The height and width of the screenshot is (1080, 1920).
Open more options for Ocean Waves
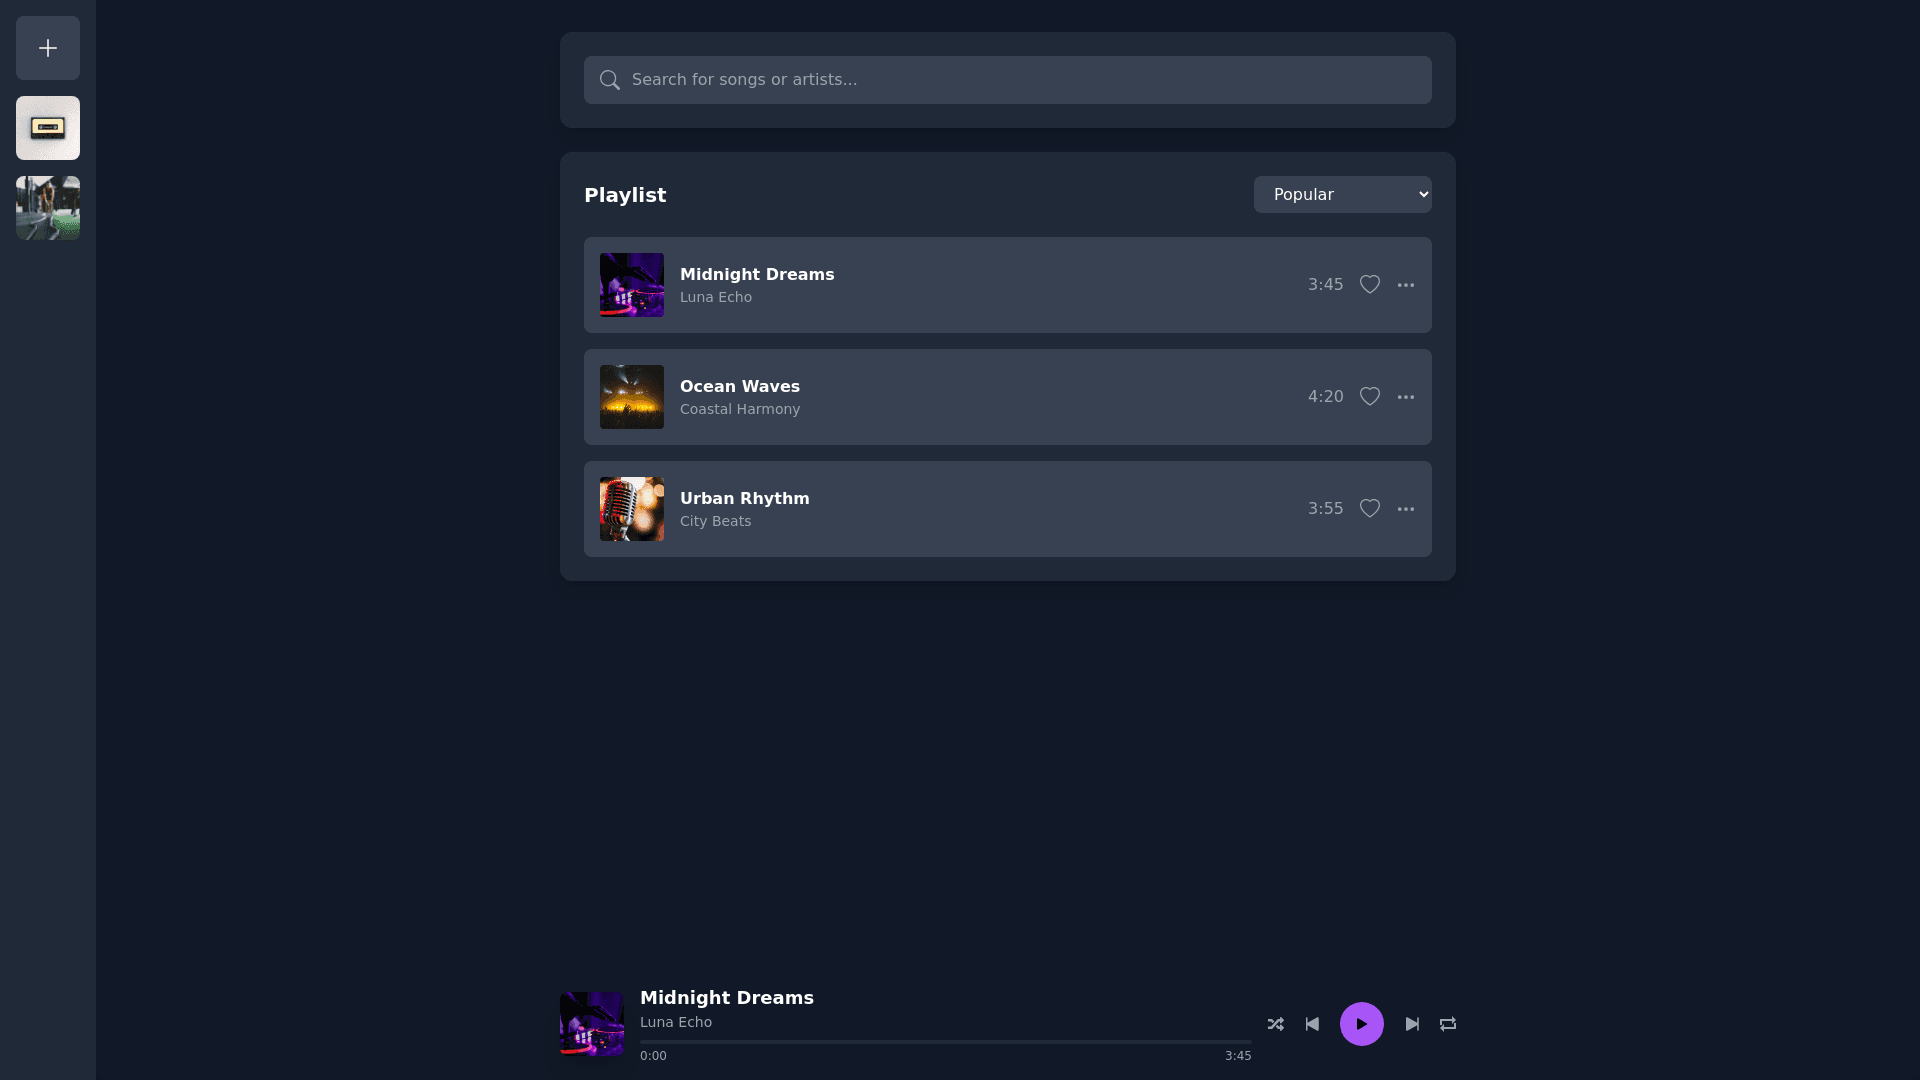[x=1406, y=397]
